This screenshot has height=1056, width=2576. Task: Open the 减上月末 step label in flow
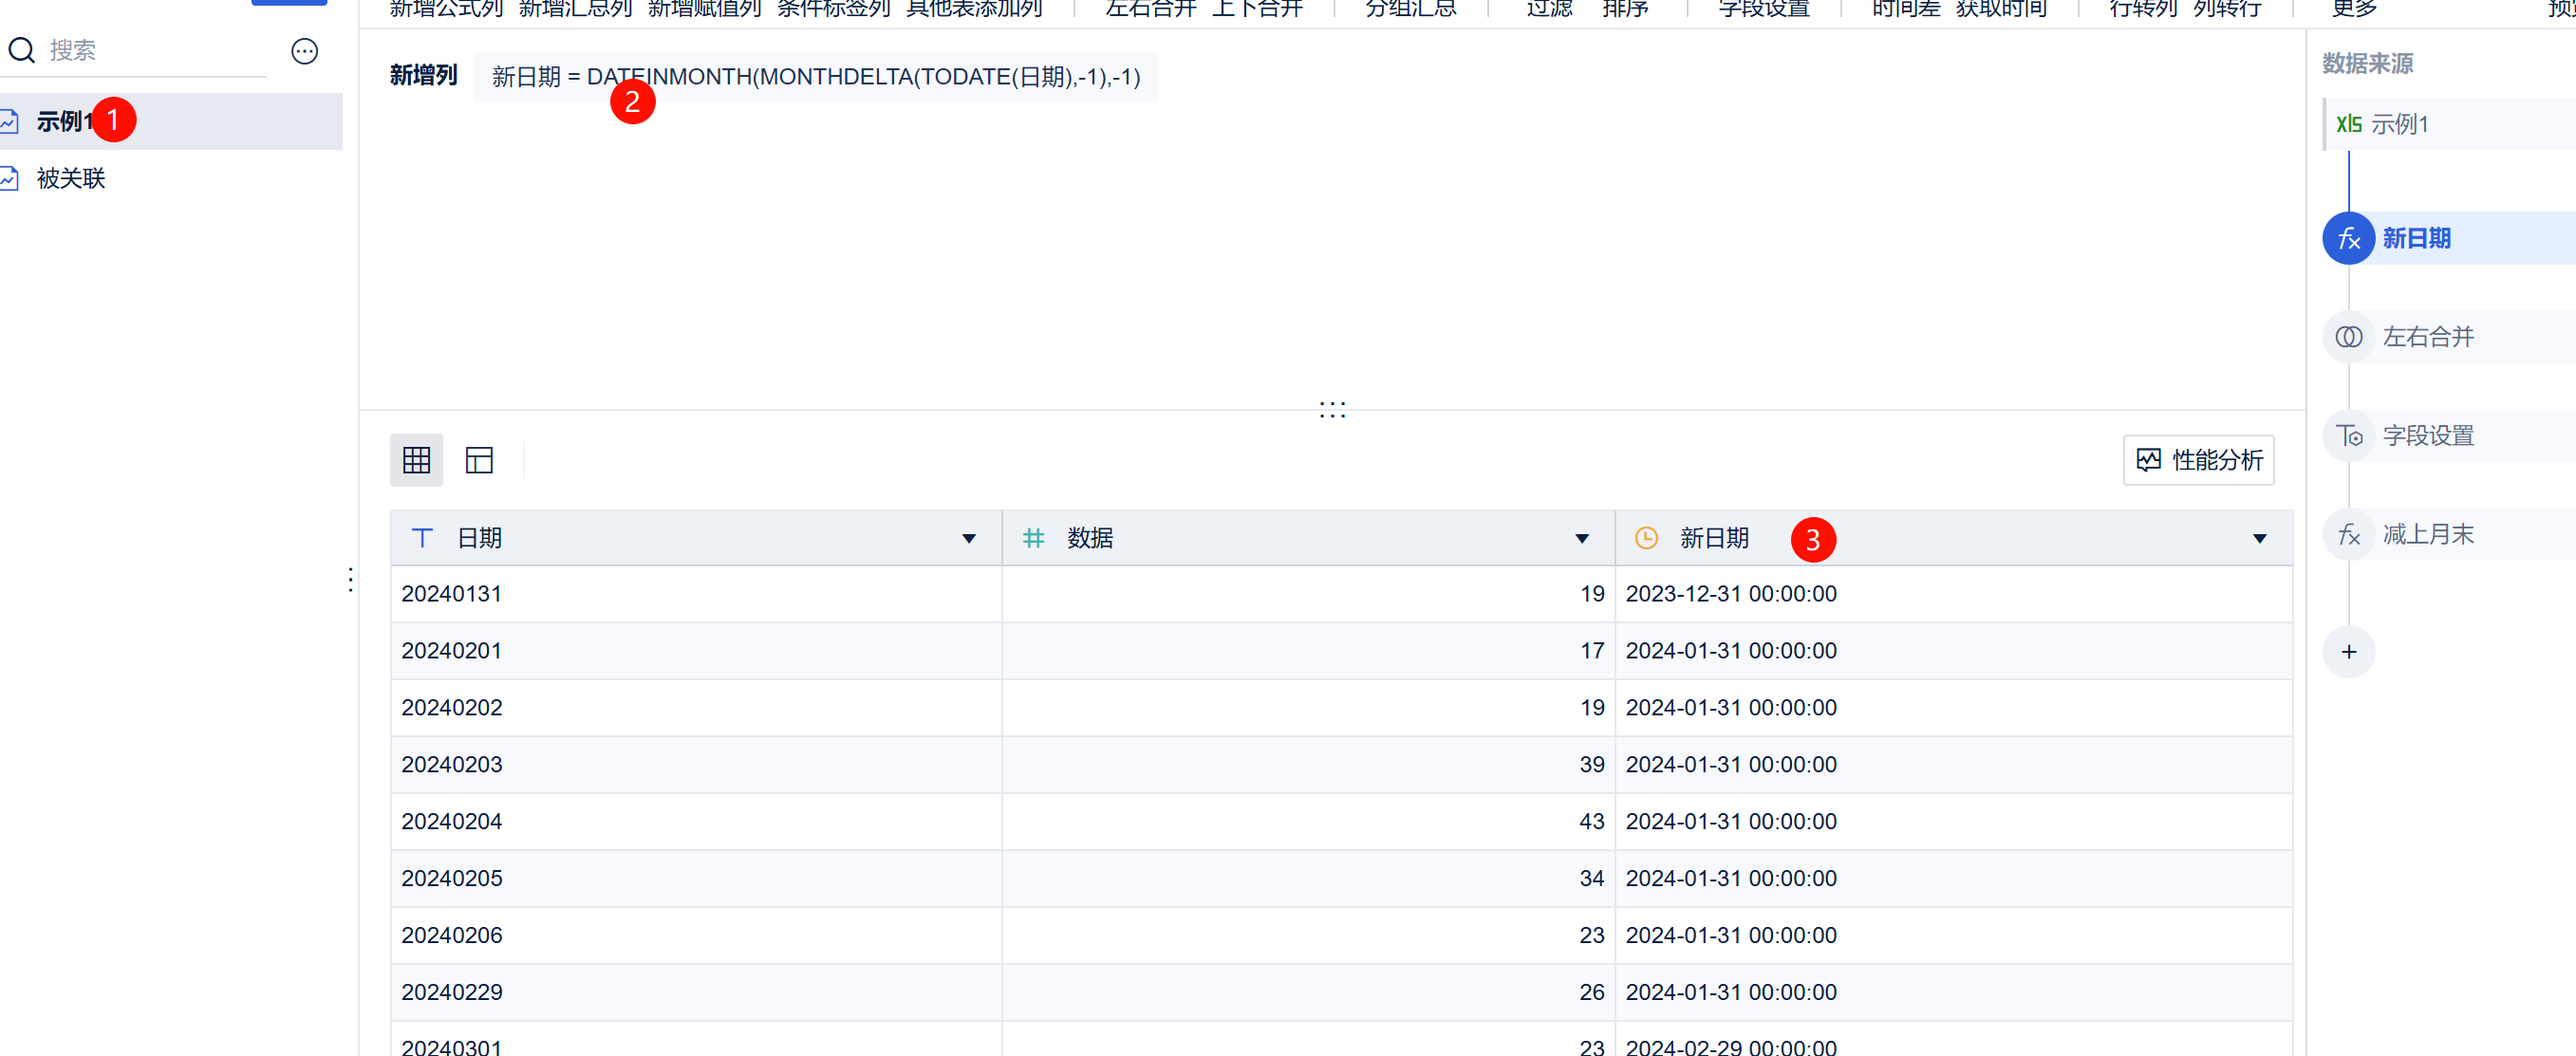tap(2428, 535)
